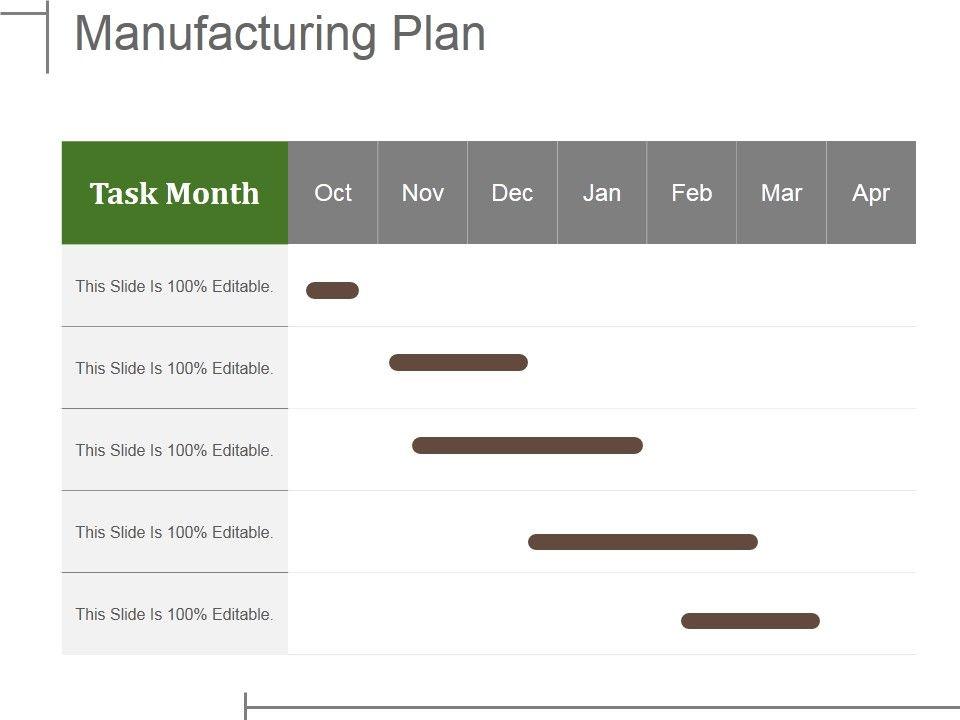The image size is (960, 720).
Task: Select the second task row's text label
Action: (x=174, y=368)
